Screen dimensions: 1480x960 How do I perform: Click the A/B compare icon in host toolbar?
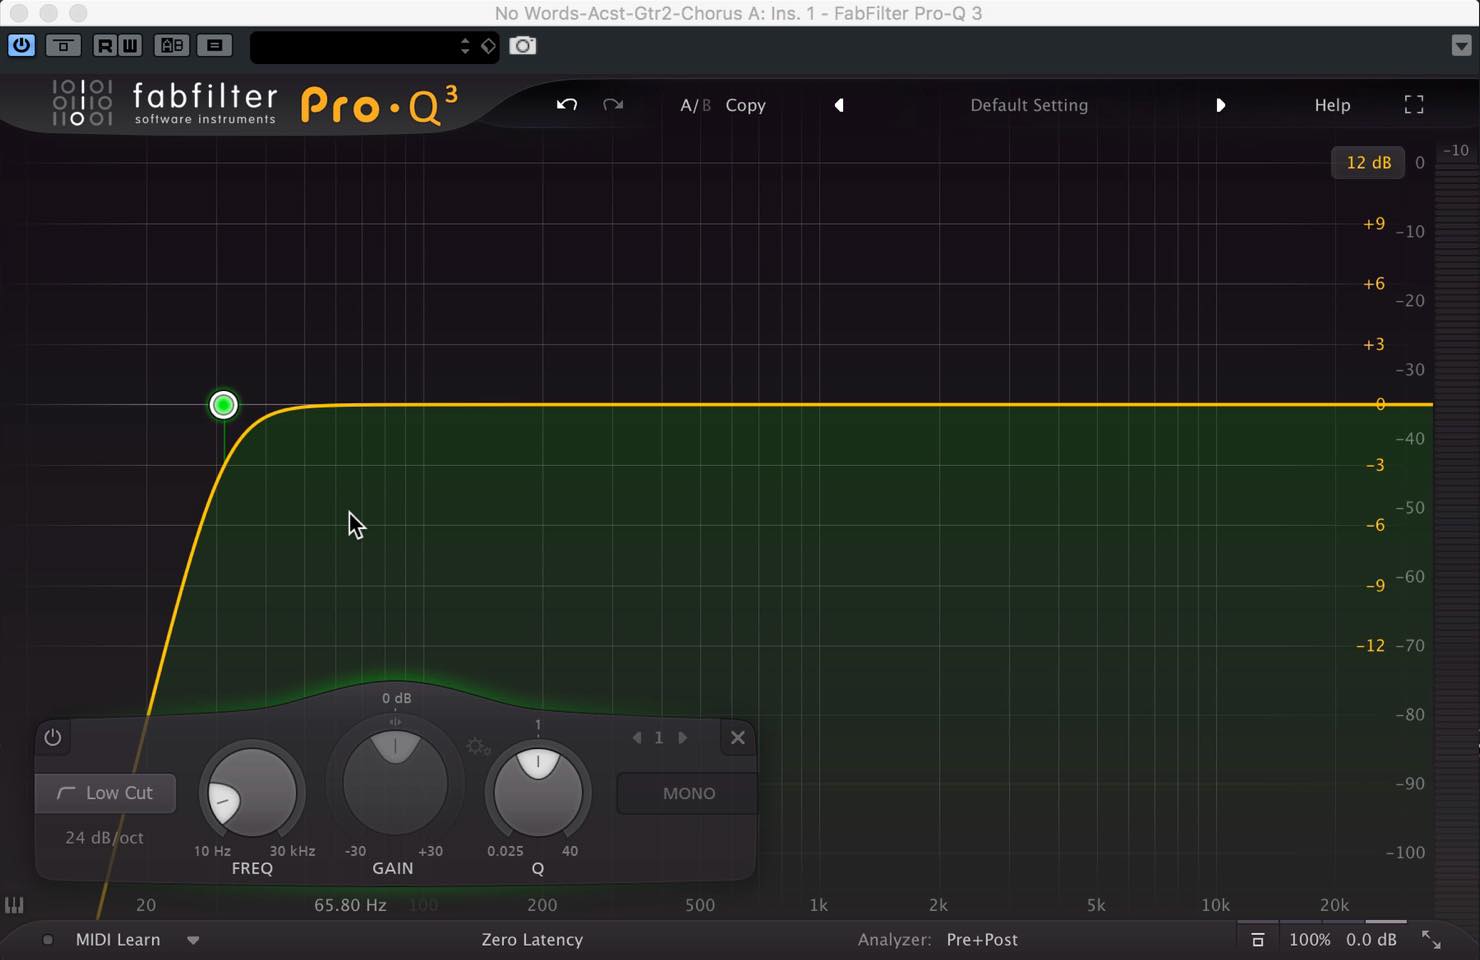(172, 45)
